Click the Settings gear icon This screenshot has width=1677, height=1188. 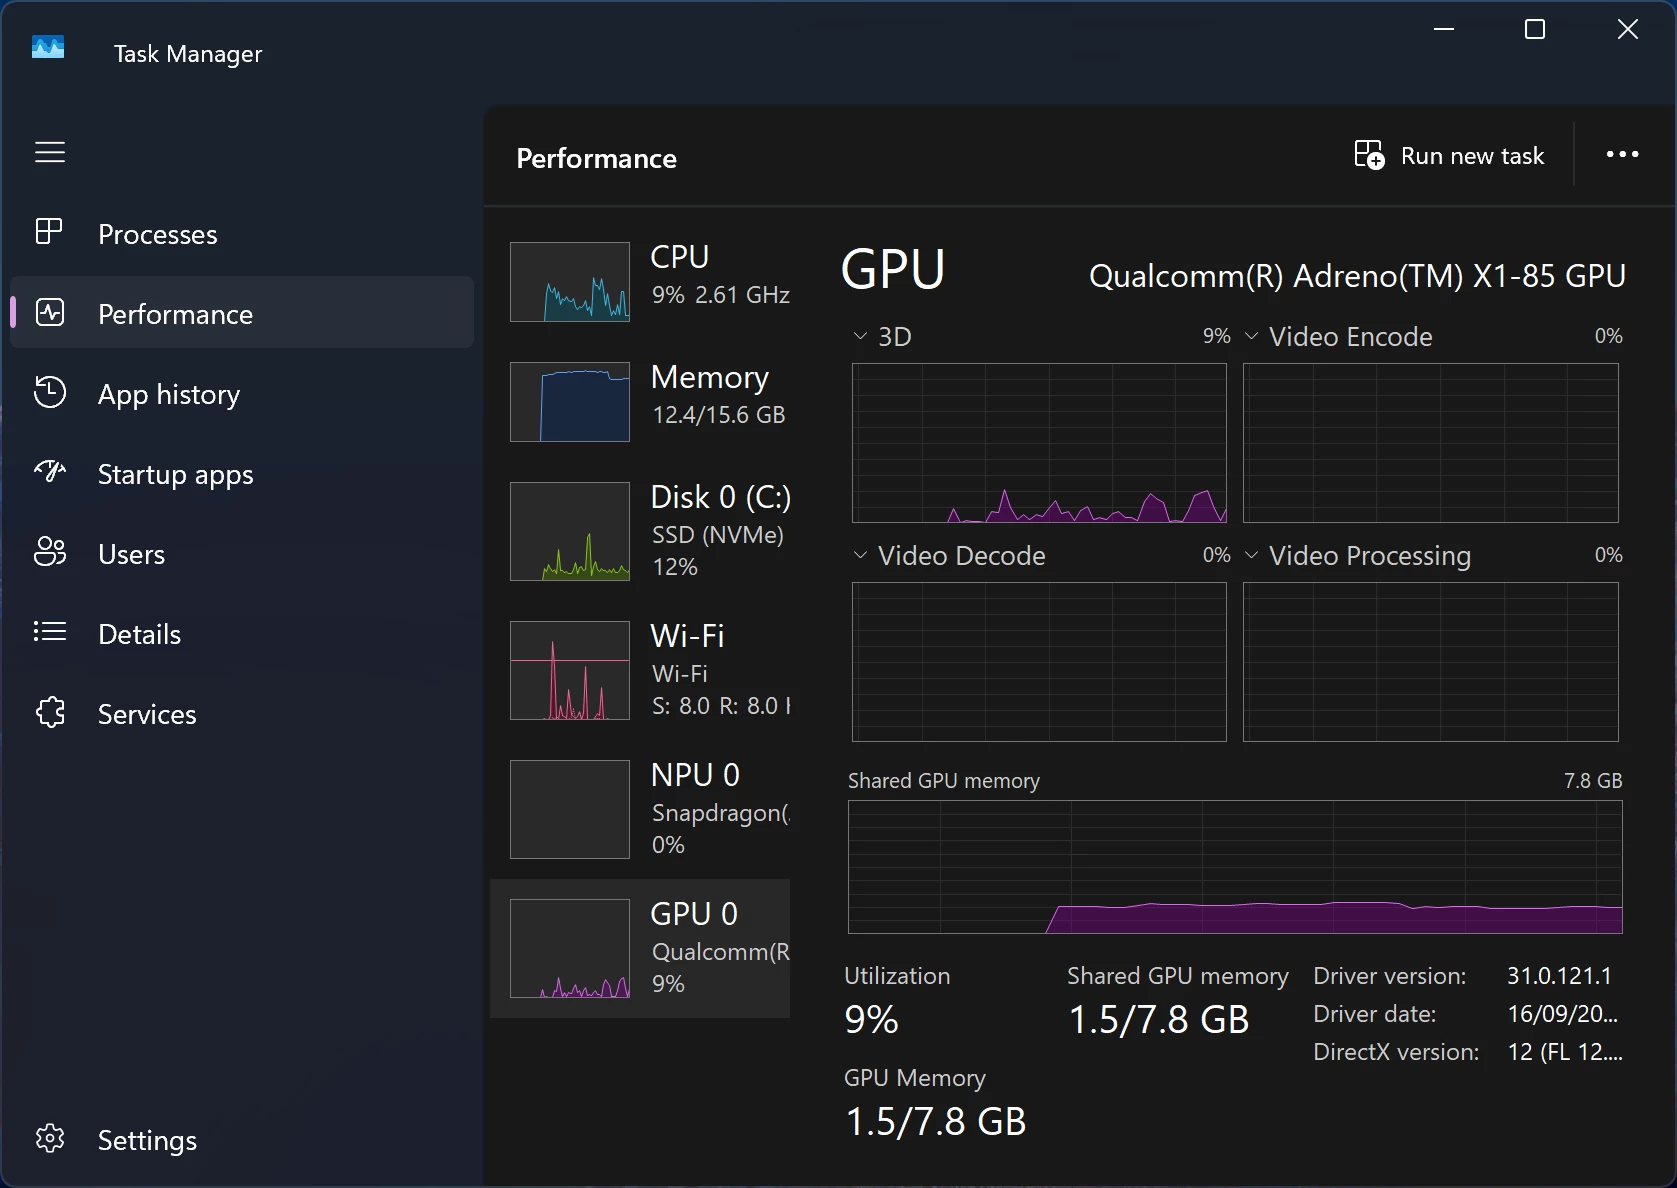pos(50,1138)
